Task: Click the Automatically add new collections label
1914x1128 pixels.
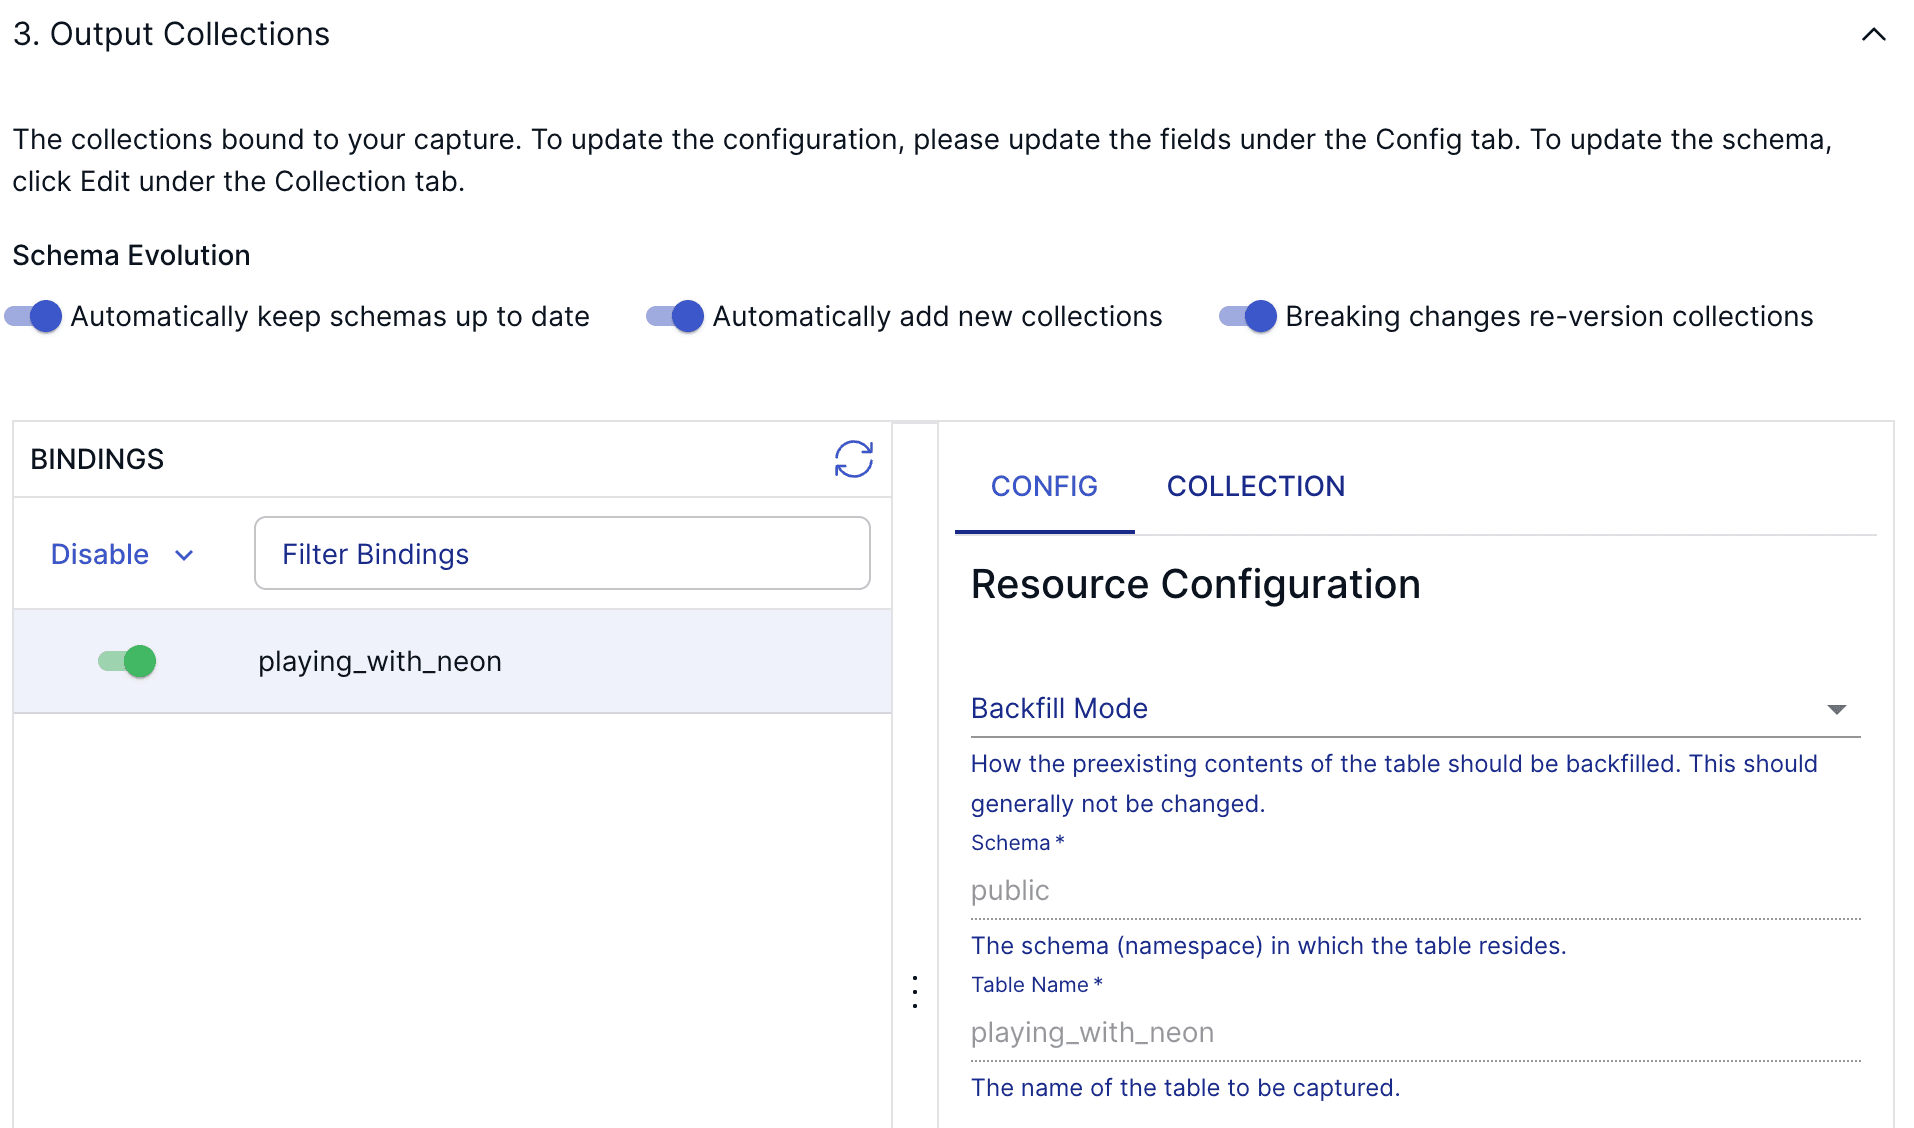Action: 937,317
